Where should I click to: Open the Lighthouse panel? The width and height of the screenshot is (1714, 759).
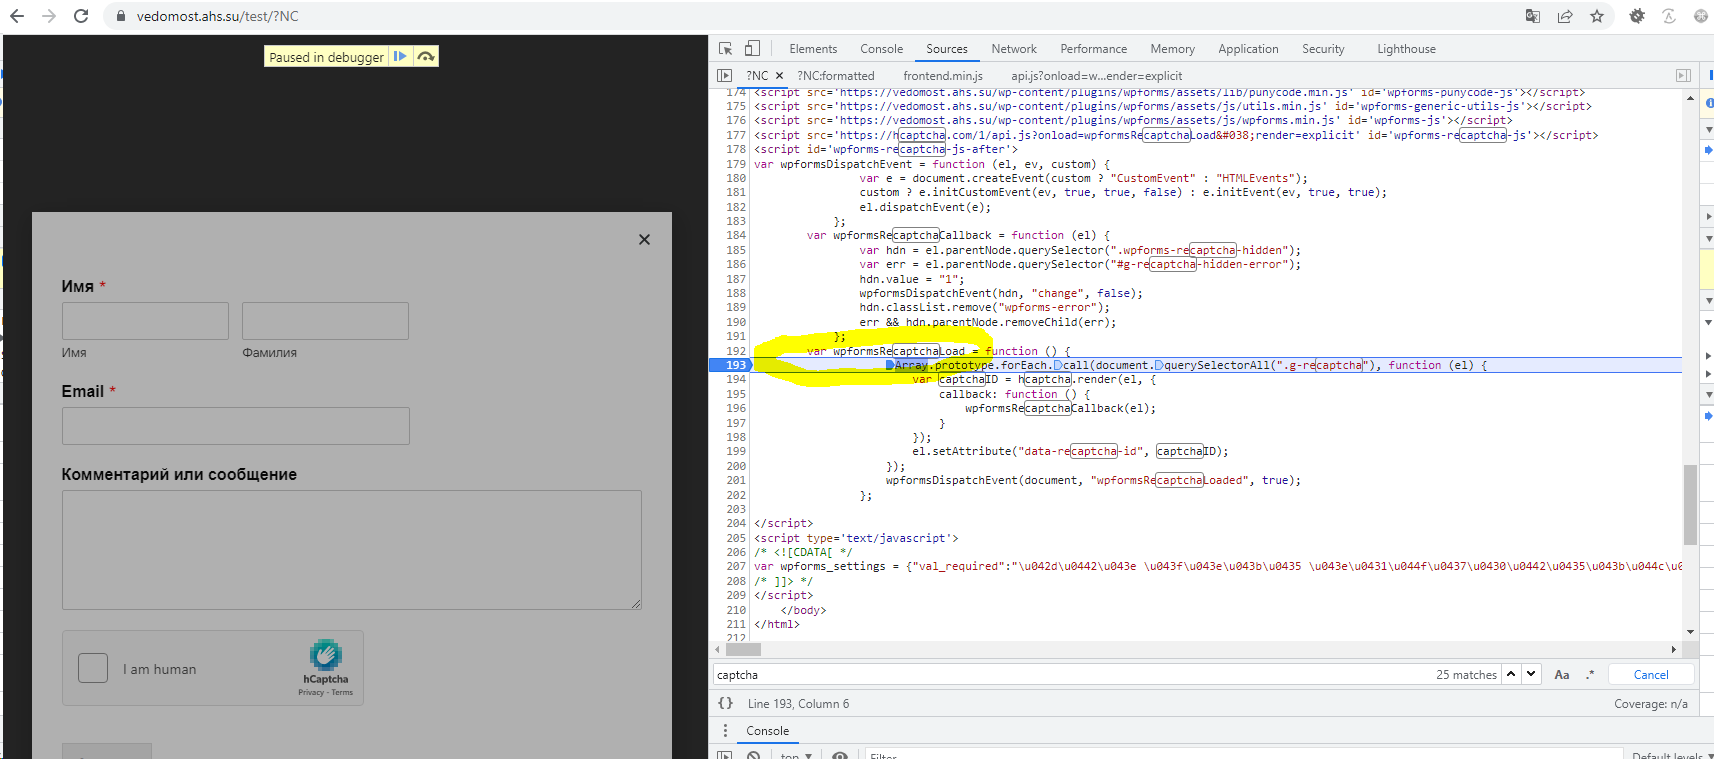pos(1406,49)
